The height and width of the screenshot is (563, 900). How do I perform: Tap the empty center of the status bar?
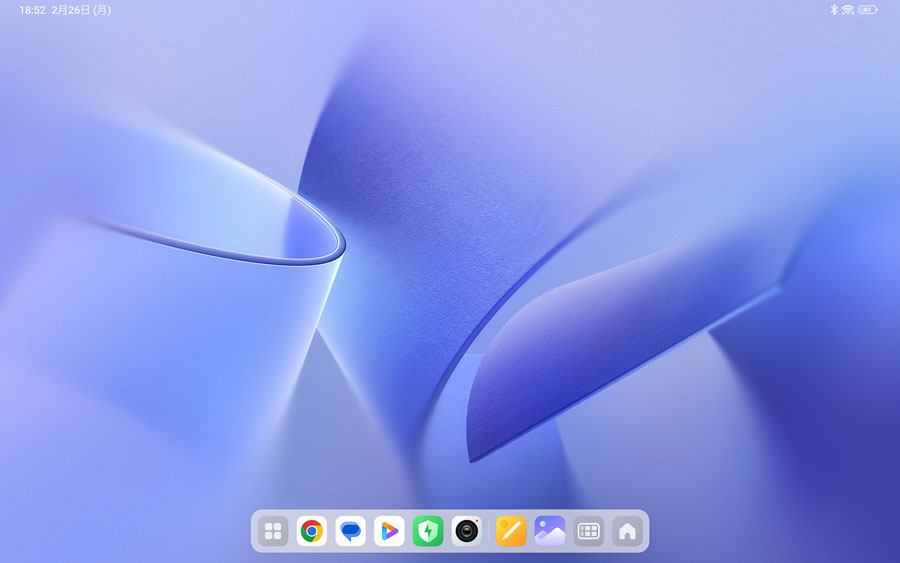[x=450, y=10]
